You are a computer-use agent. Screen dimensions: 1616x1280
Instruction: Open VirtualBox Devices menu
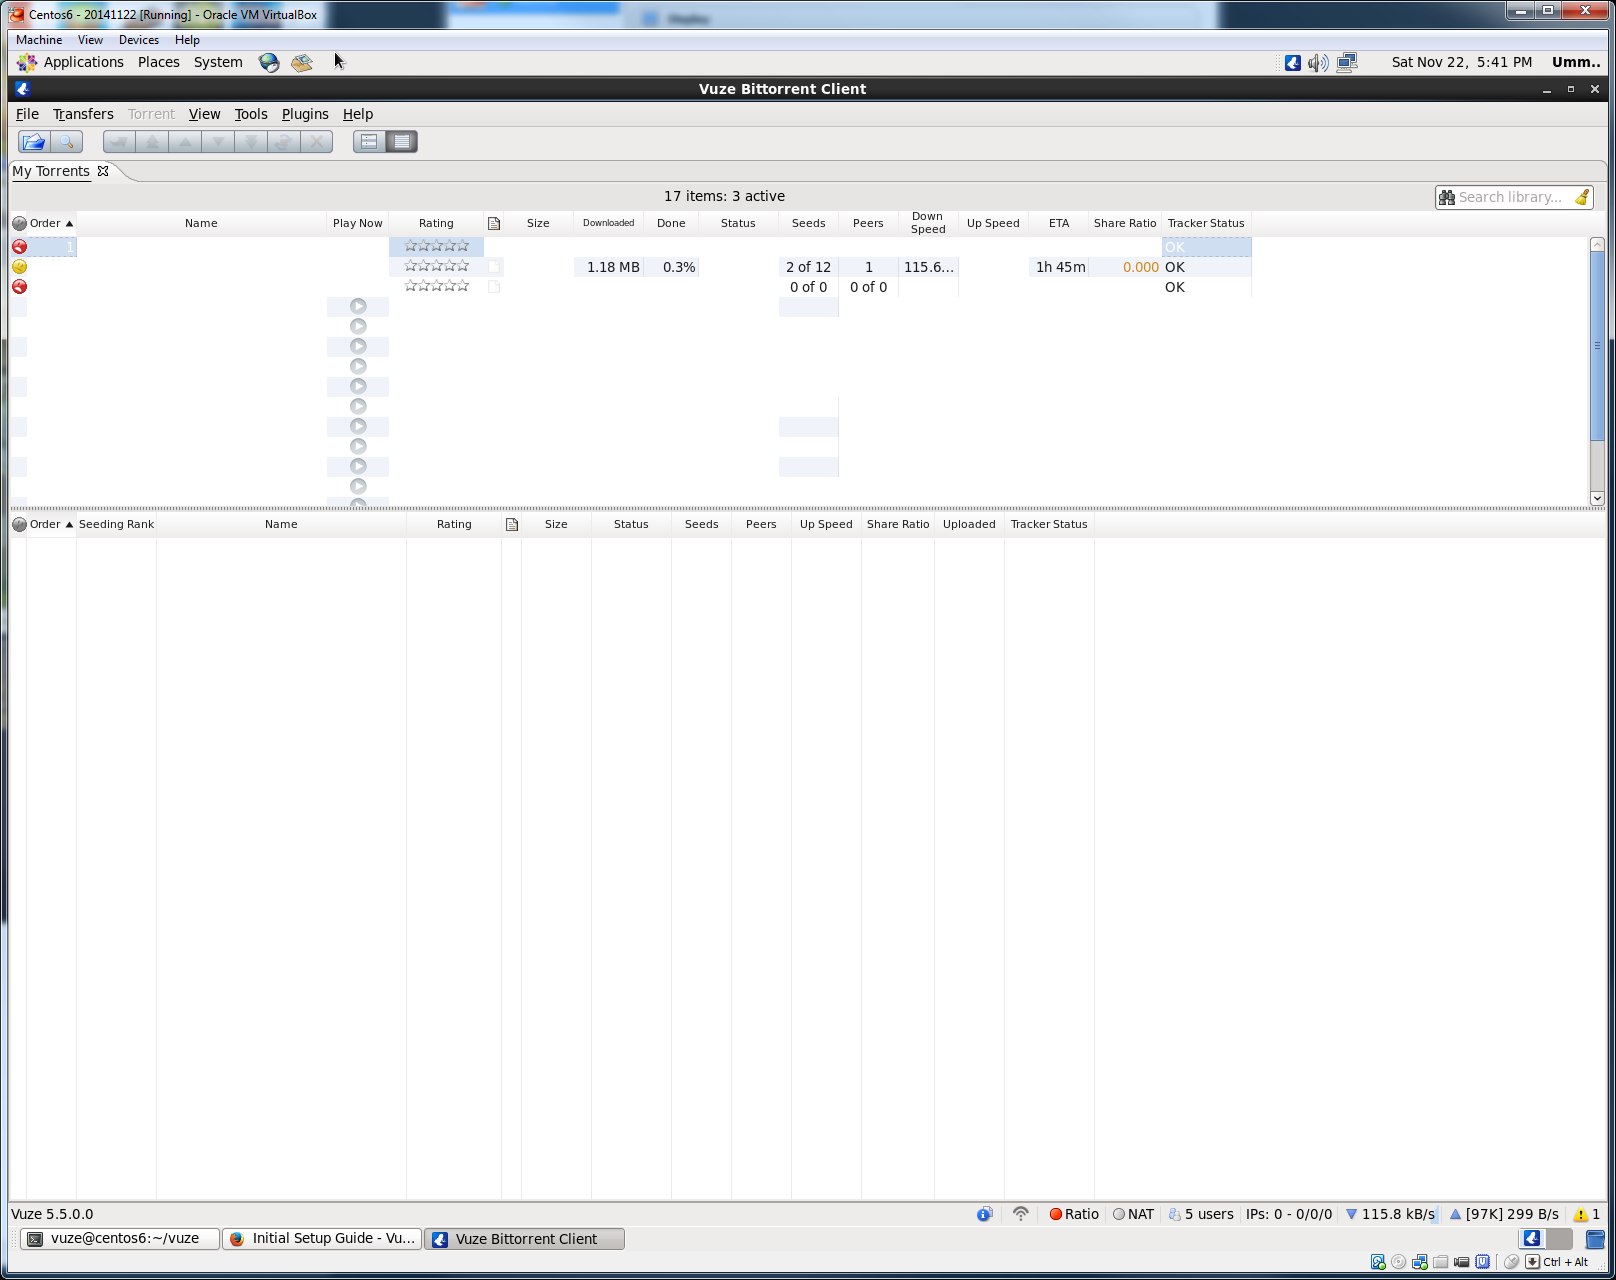tap(138, 40)
